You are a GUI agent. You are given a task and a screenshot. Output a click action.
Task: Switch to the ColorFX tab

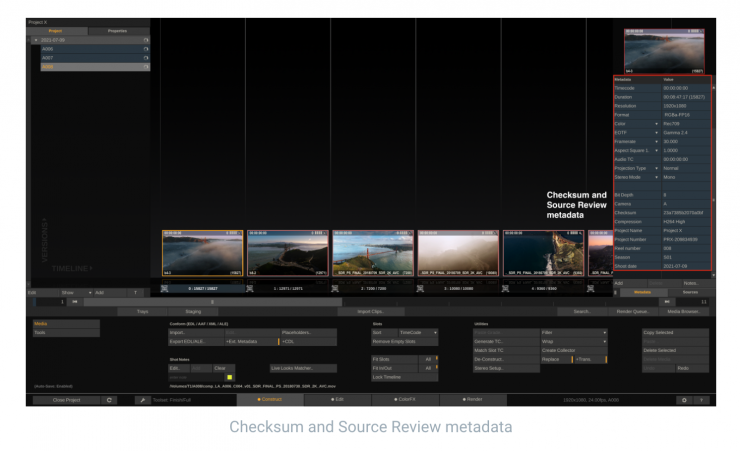click(x=407, y=399)
